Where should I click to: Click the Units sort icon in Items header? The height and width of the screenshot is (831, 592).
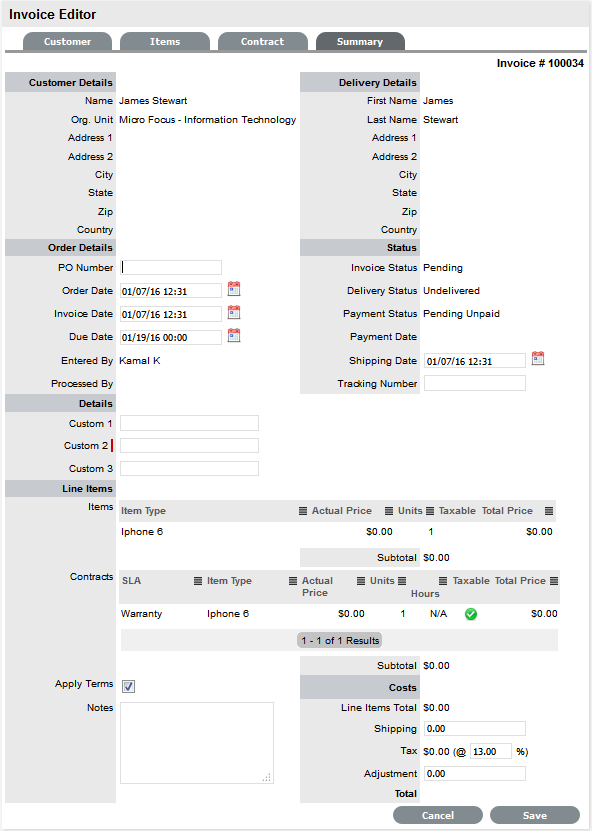[389, 510]
